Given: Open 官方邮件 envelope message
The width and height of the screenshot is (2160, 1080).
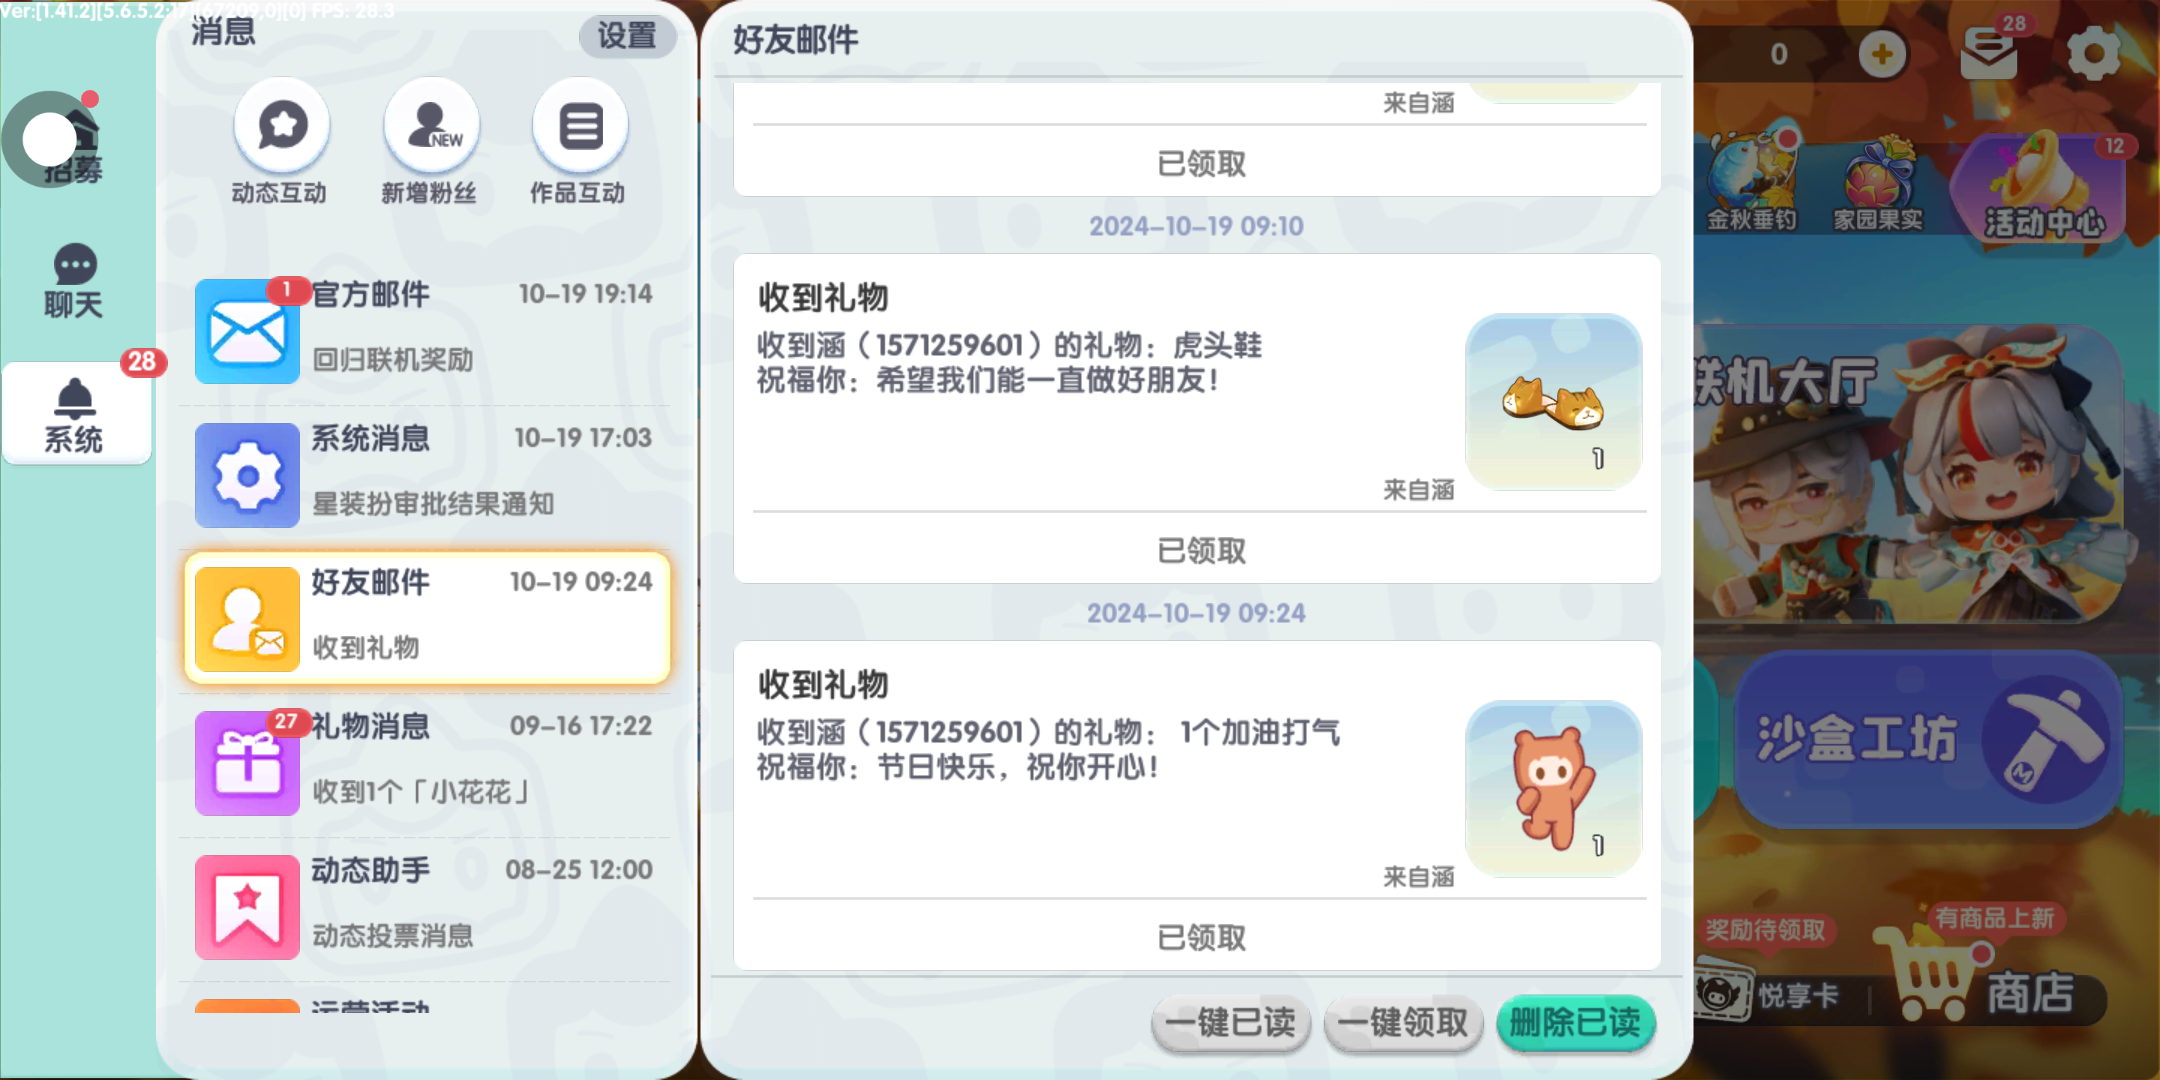Looking at the screenshot, I should (428, 330).
